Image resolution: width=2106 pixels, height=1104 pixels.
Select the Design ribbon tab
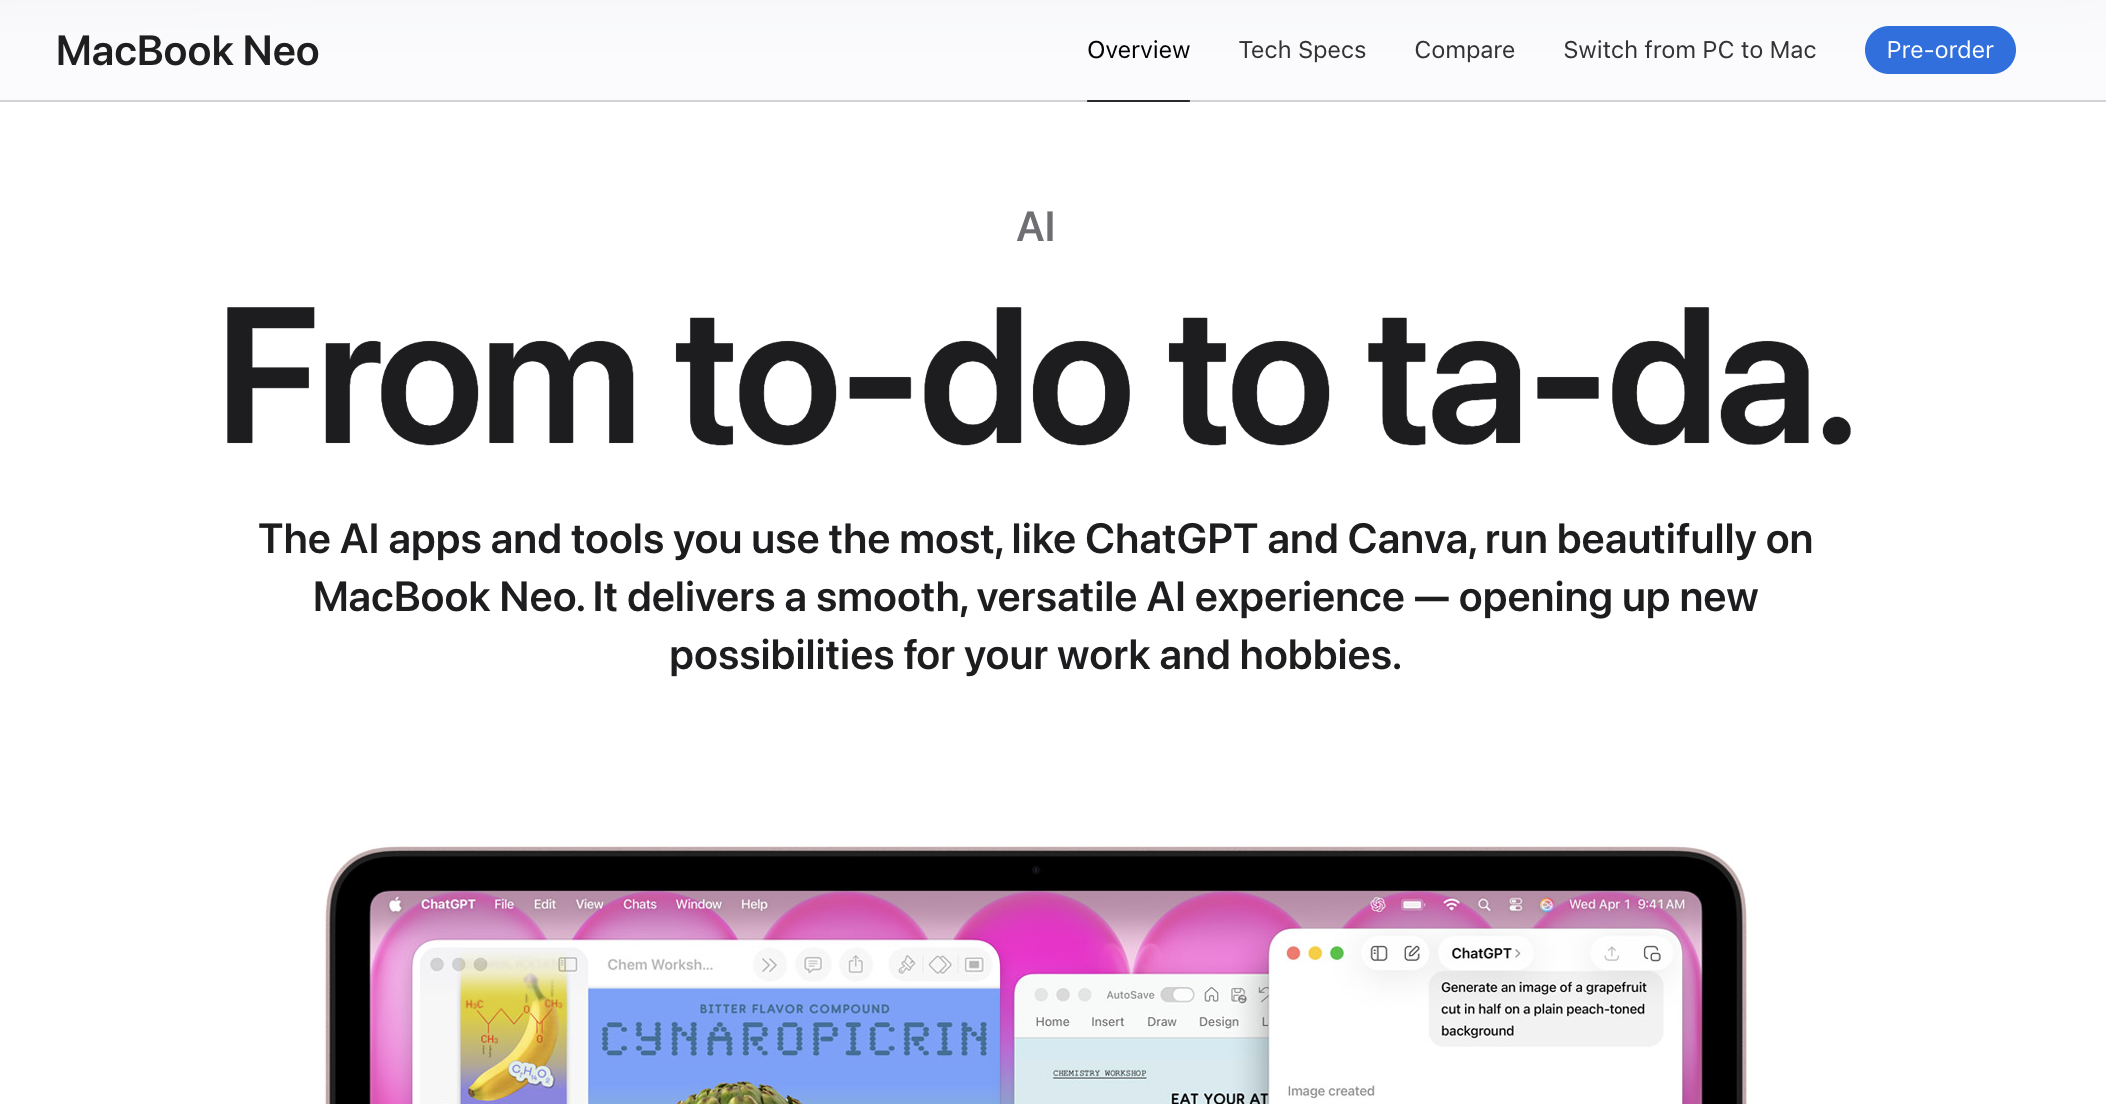point(1218,1022)
